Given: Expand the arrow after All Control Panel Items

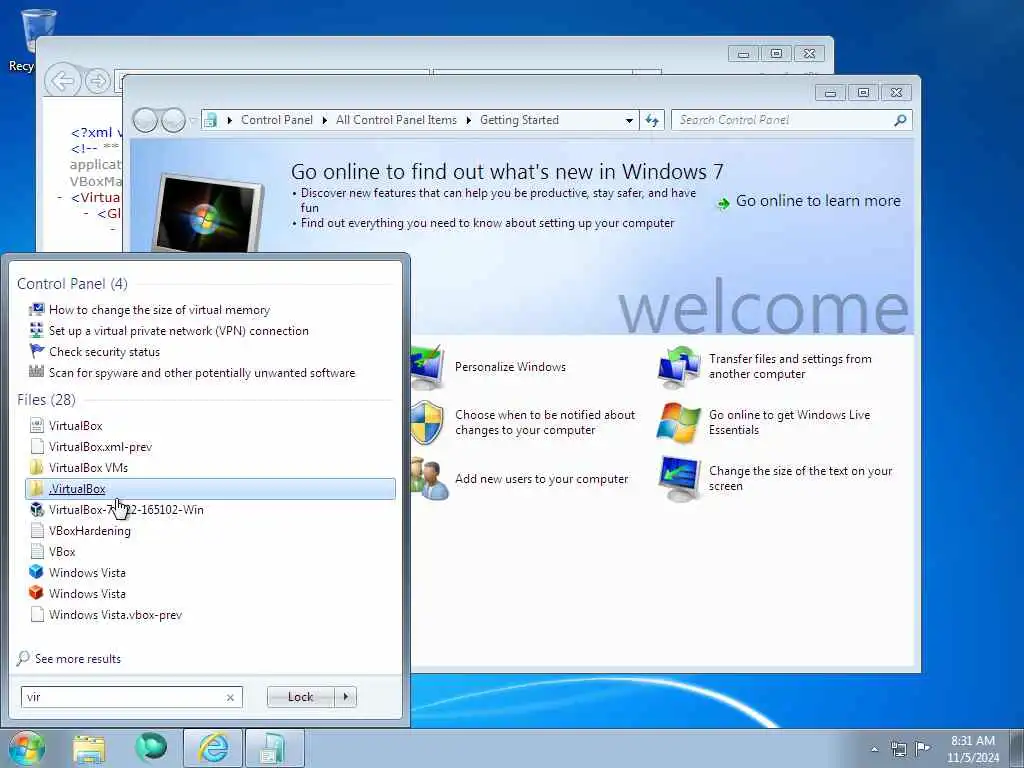Looking at the screenshot, I should (468, 120).
